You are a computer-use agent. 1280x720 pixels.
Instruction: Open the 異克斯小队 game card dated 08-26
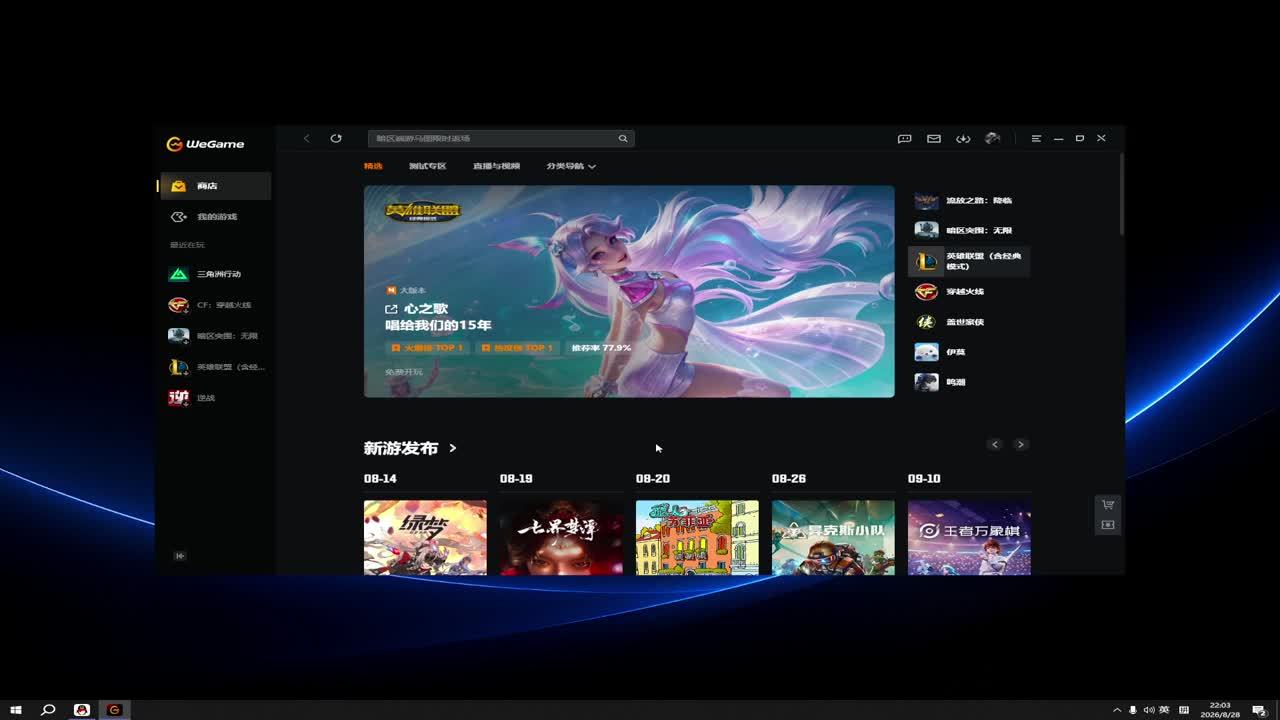833,538
